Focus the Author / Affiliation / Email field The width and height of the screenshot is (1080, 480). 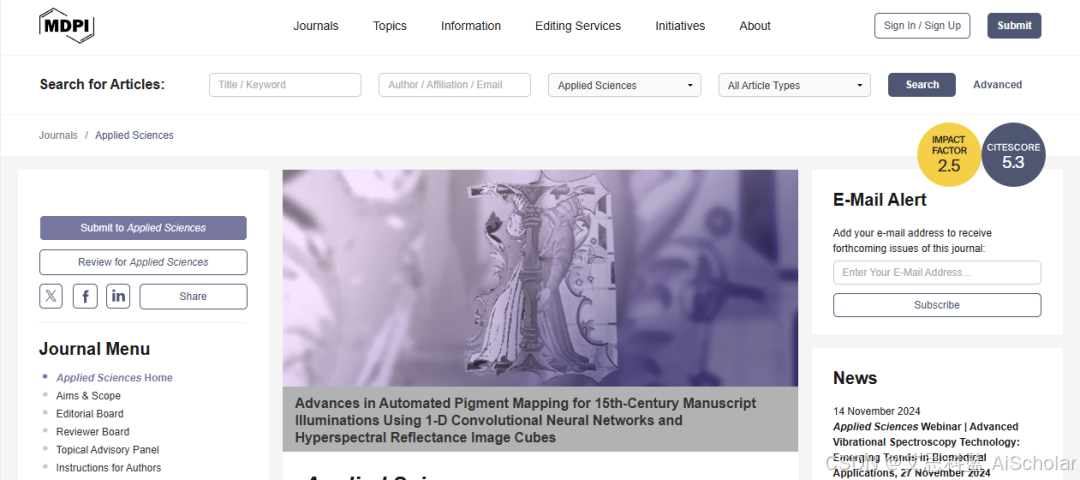(455, 85)
